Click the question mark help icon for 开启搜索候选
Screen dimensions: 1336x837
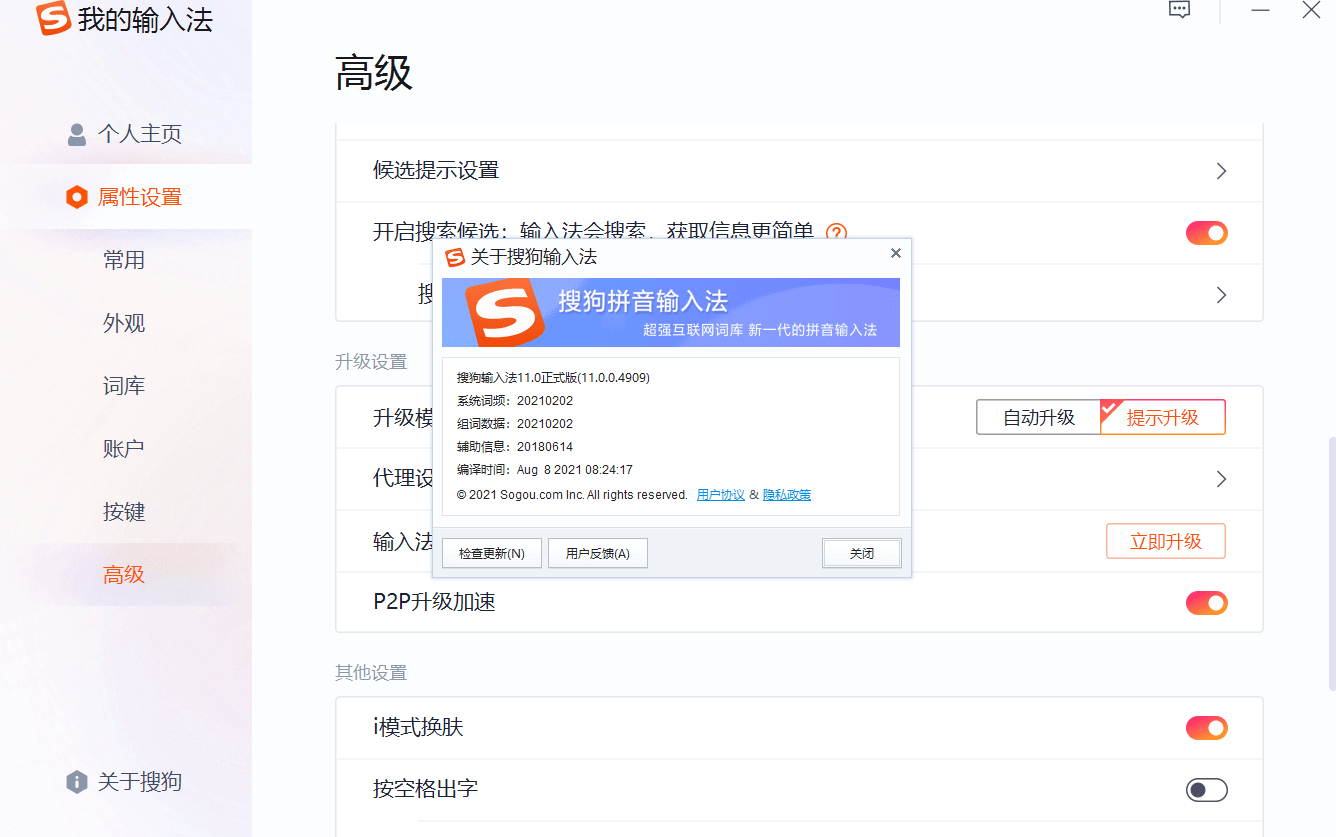(836, 233)
